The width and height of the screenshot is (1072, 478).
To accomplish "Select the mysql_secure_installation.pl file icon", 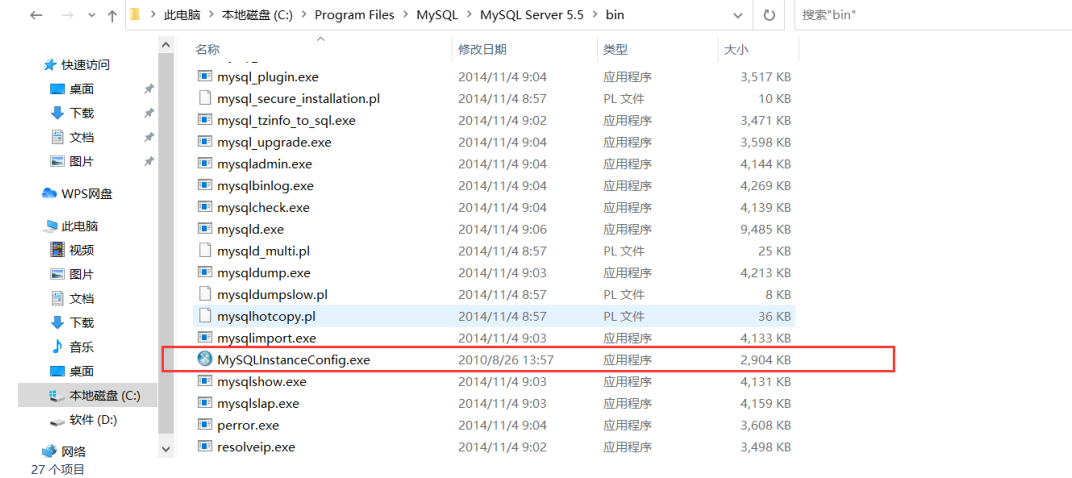I will click(x=204, y=98).
